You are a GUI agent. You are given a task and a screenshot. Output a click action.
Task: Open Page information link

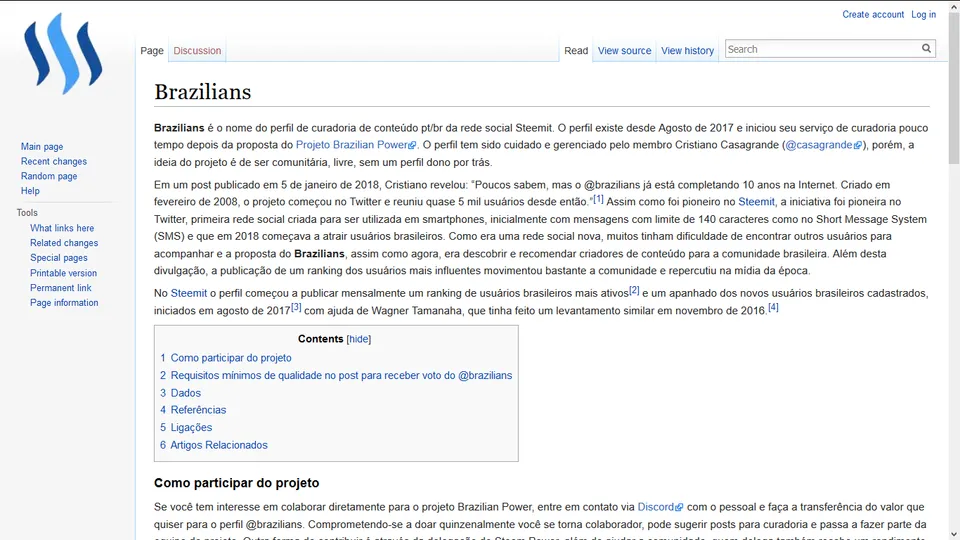click(64, 302)
